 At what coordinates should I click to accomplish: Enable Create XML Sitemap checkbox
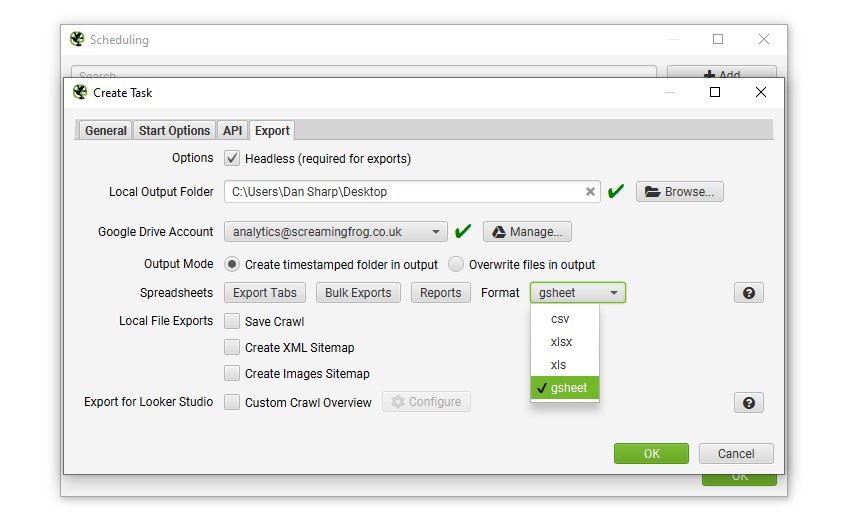click(x=232, y=347)
